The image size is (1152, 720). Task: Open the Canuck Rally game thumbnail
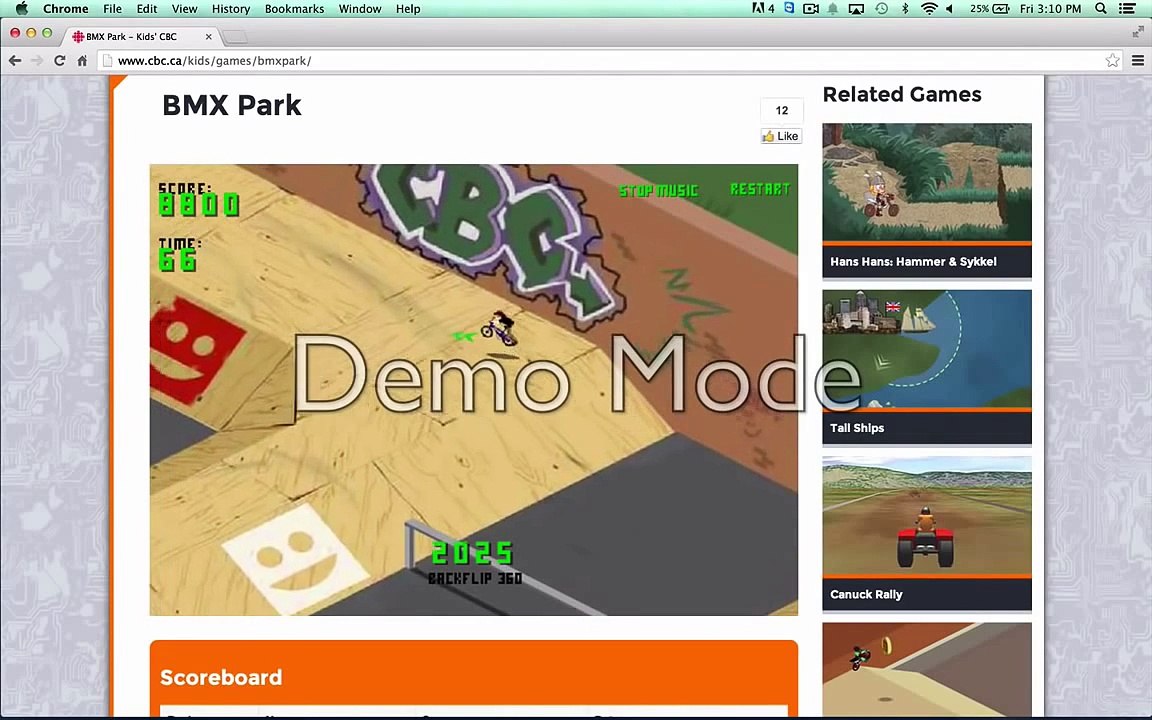pos(927,516)
